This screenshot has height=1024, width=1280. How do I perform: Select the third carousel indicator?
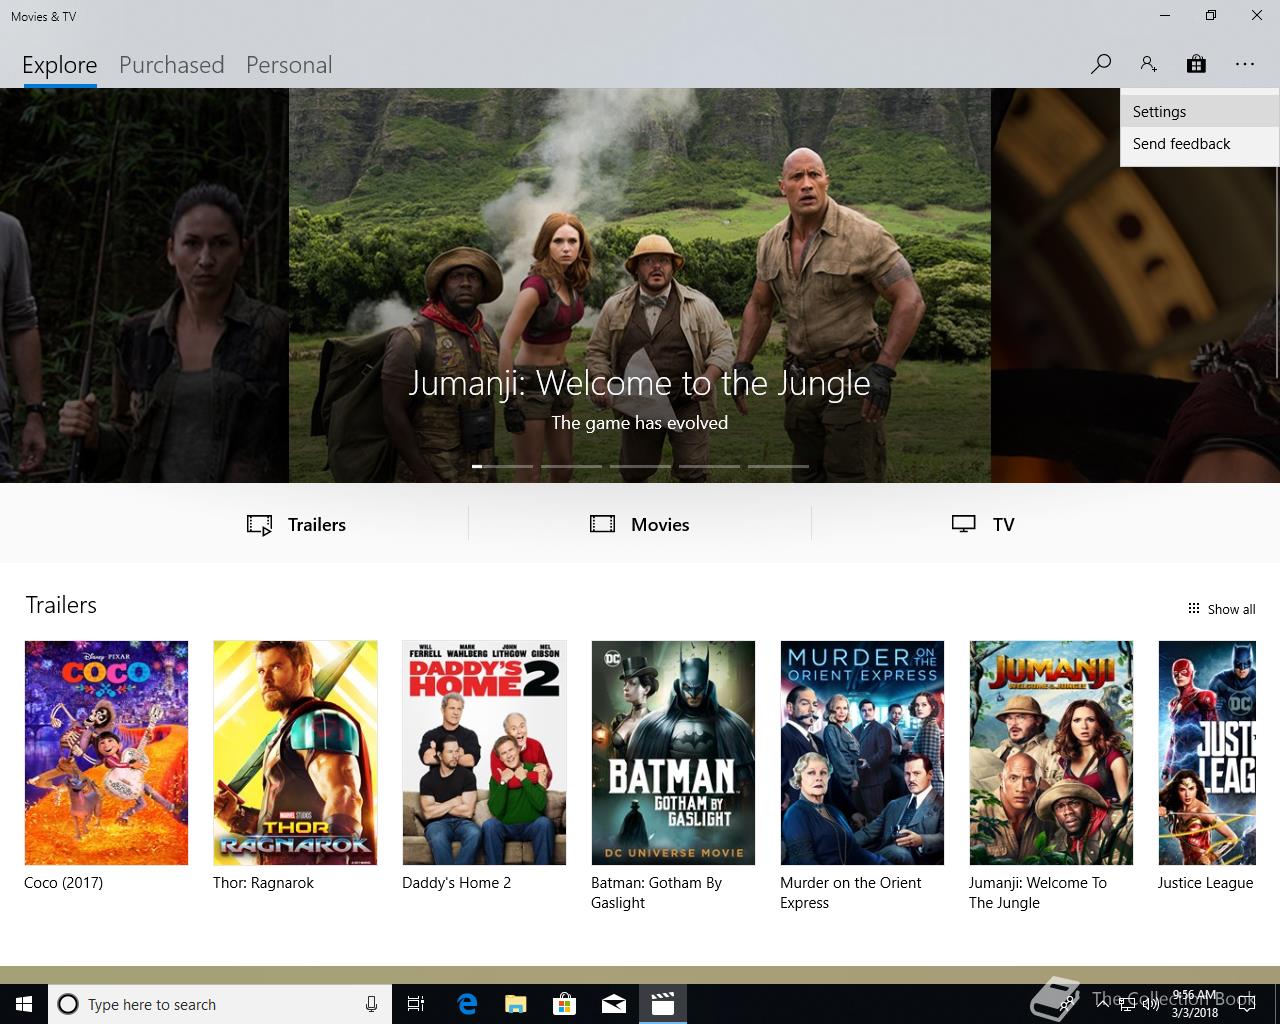pyautogui.click(x=641, y=466)
